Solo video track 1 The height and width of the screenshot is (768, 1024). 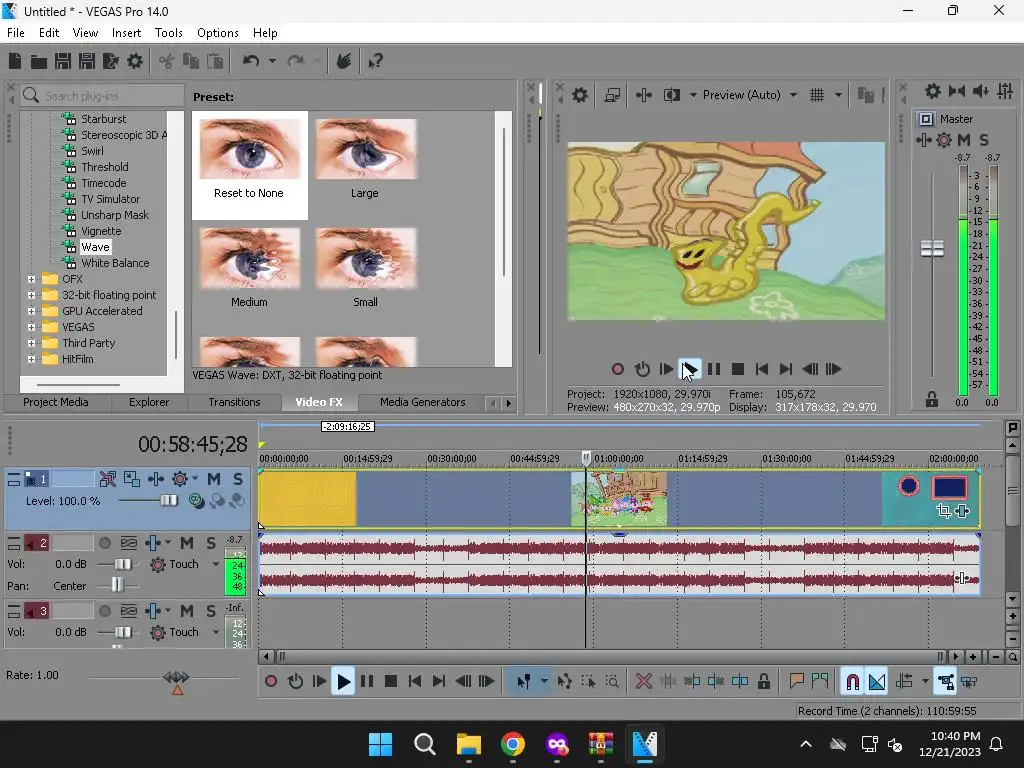pyautogui.click(x=238, y=479)
